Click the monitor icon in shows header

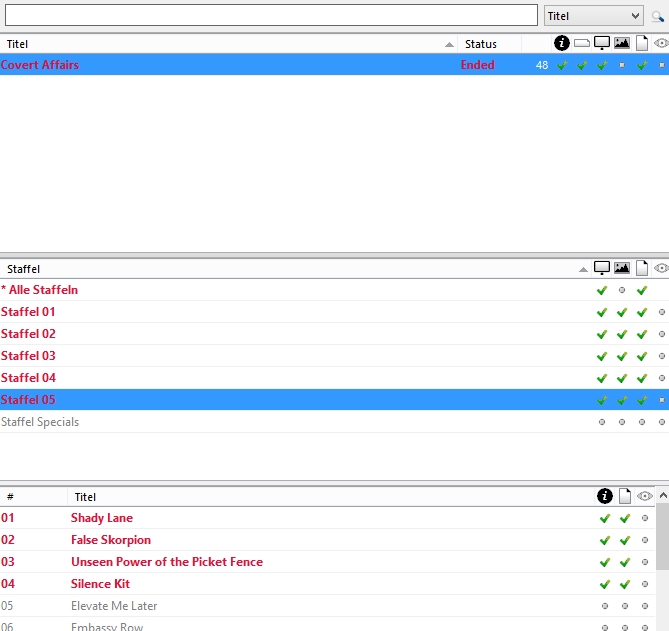pos(602,43)
